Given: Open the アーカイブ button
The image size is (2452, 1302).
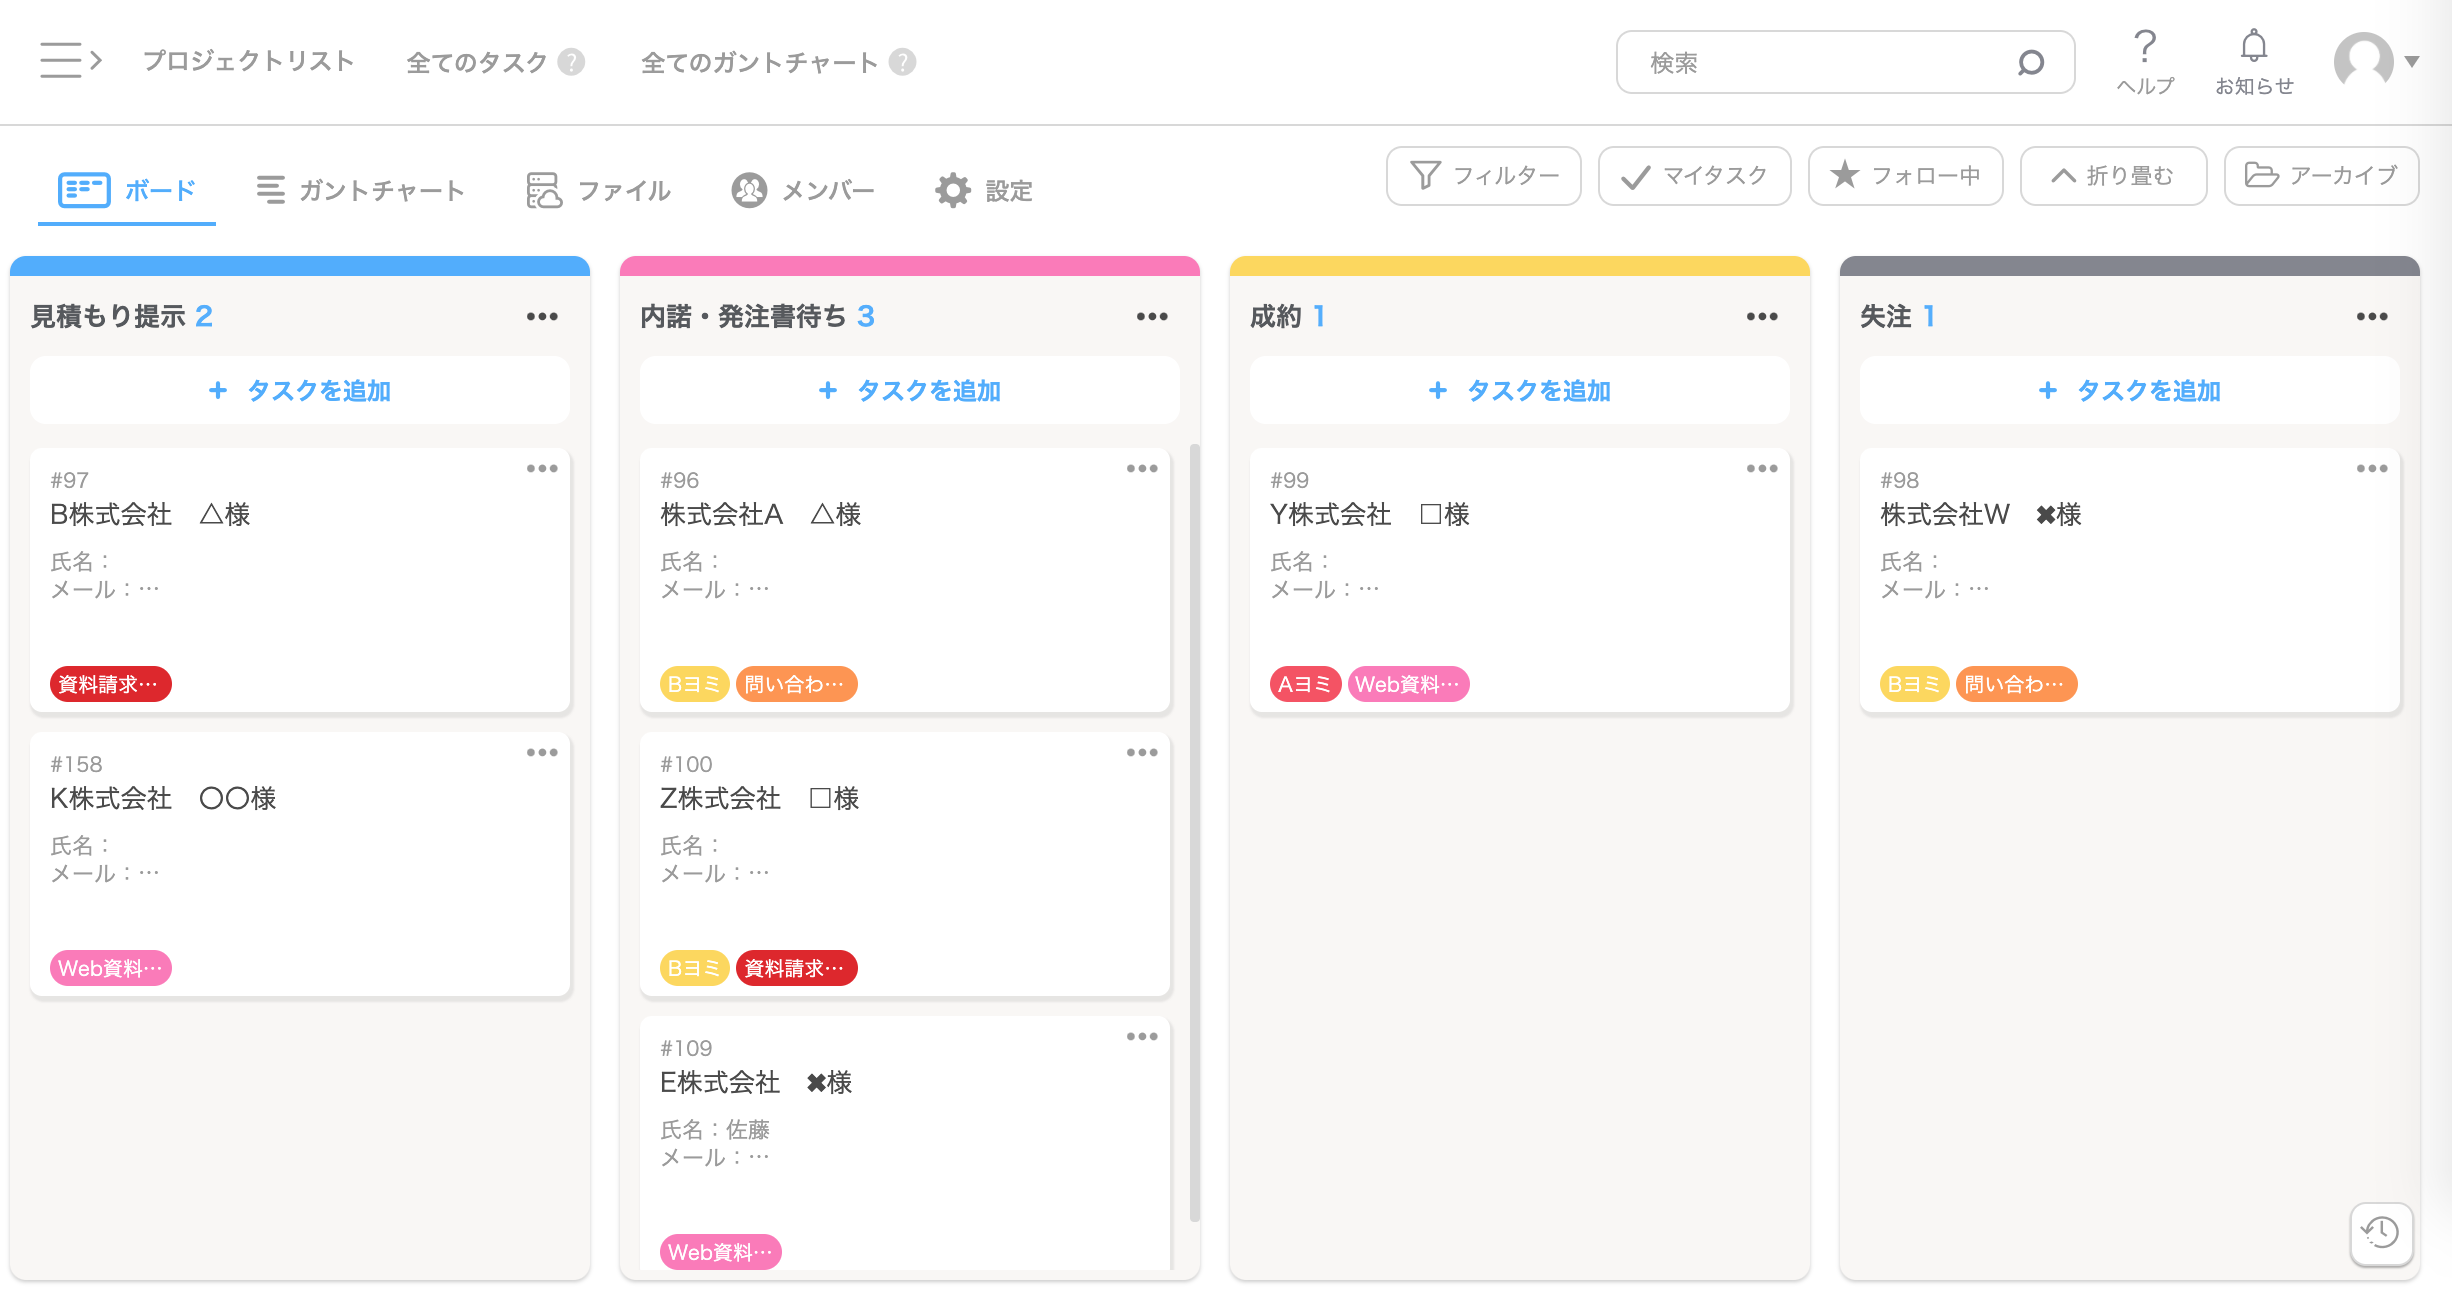Looking at the screenshot, I should [x=2321, y=176].
